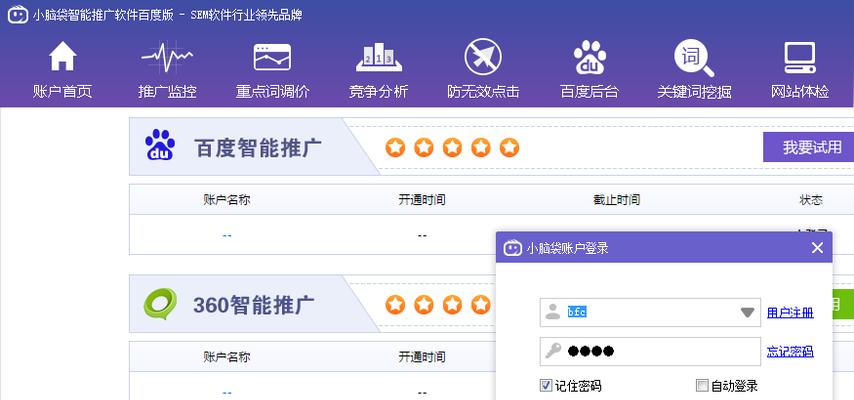Open 网站体检 computer icon
This screenshot has width=854, height=400.
point(800,57)
